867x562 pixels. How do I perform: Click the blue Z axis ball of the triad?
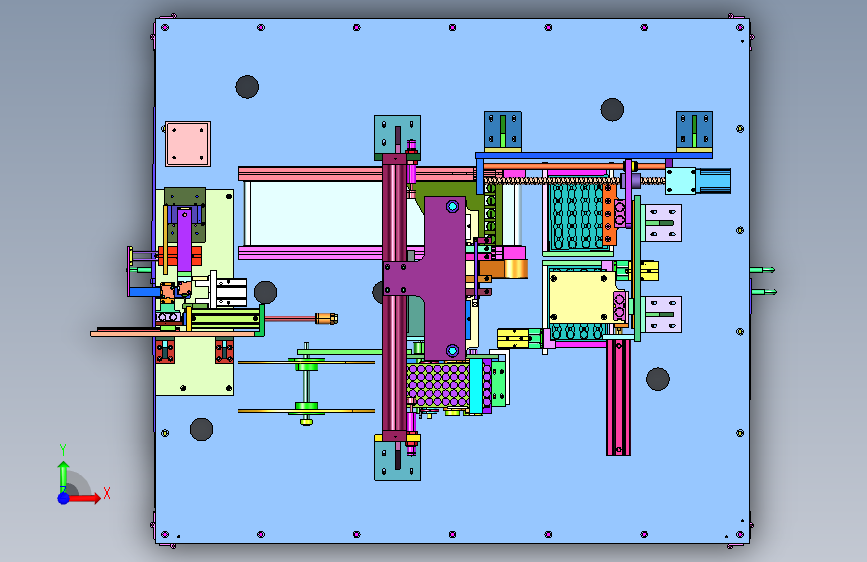[63, 498]
